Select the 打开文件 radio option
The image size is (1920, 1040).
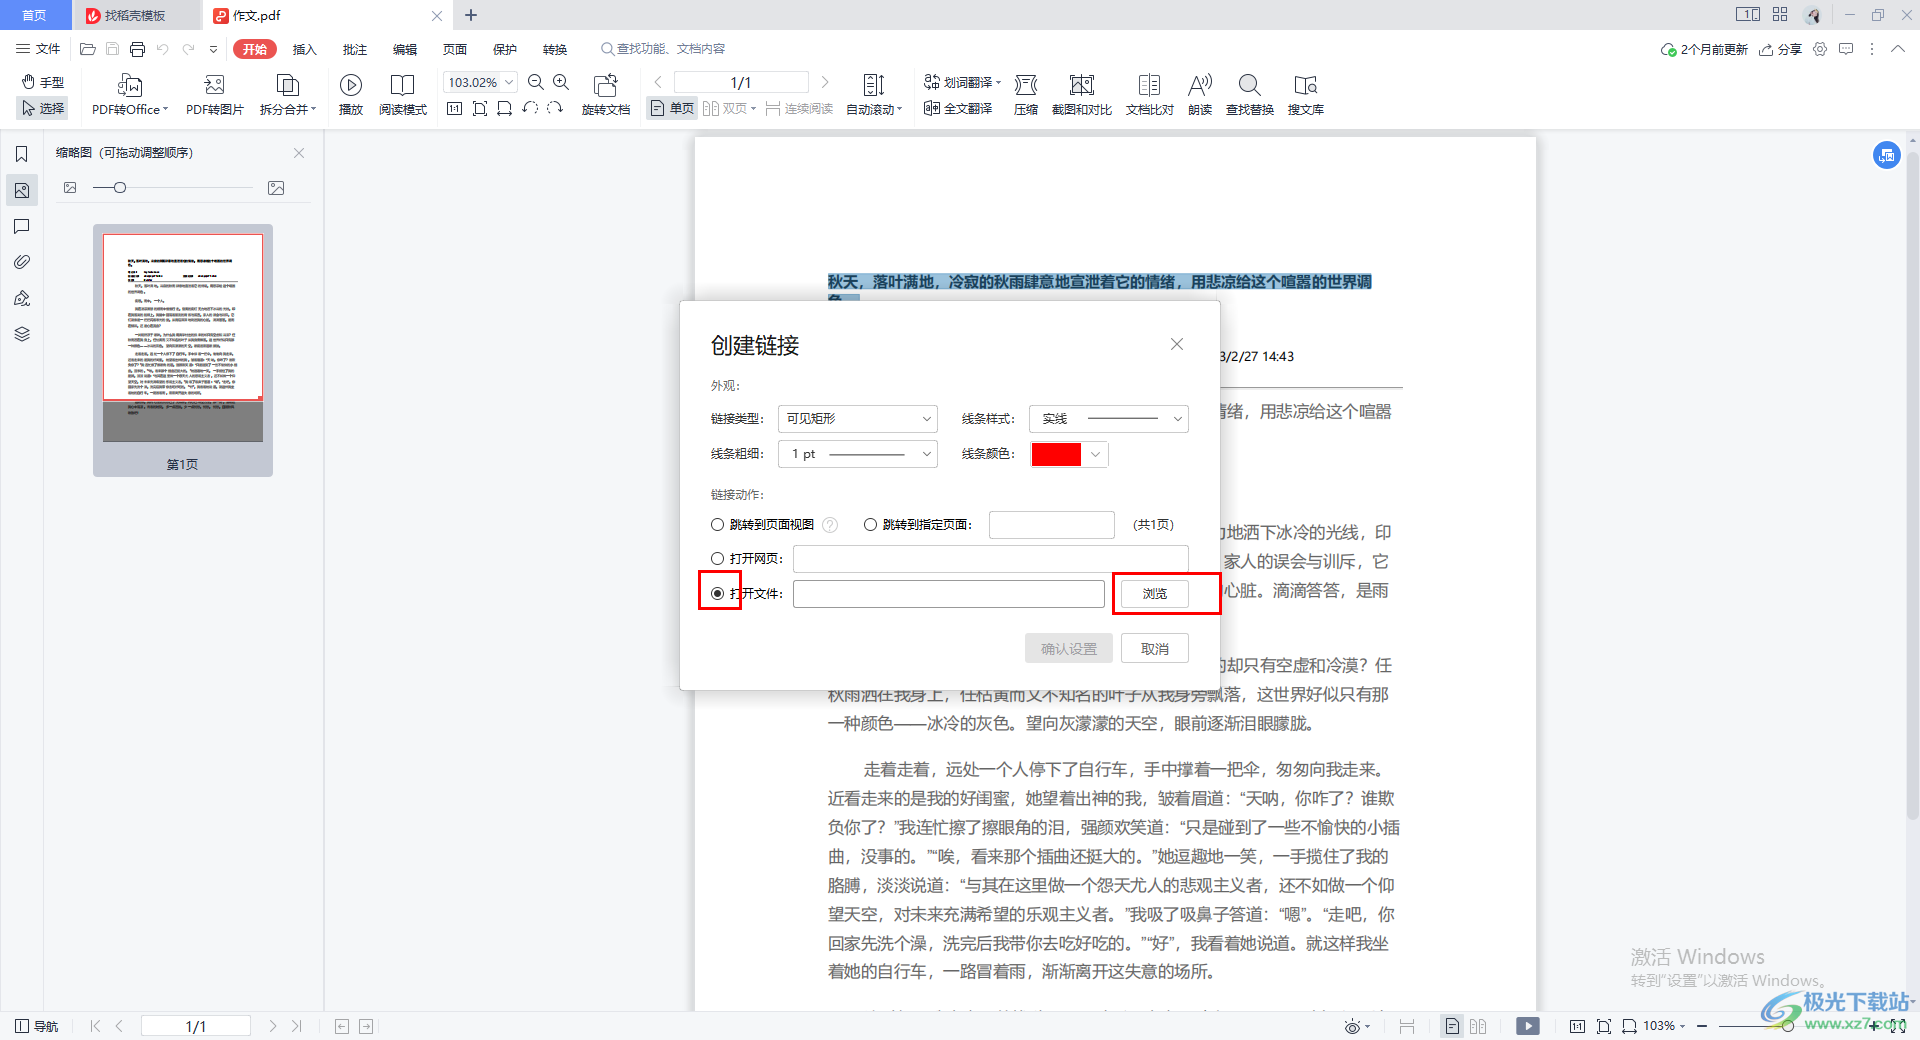(717, 593)
